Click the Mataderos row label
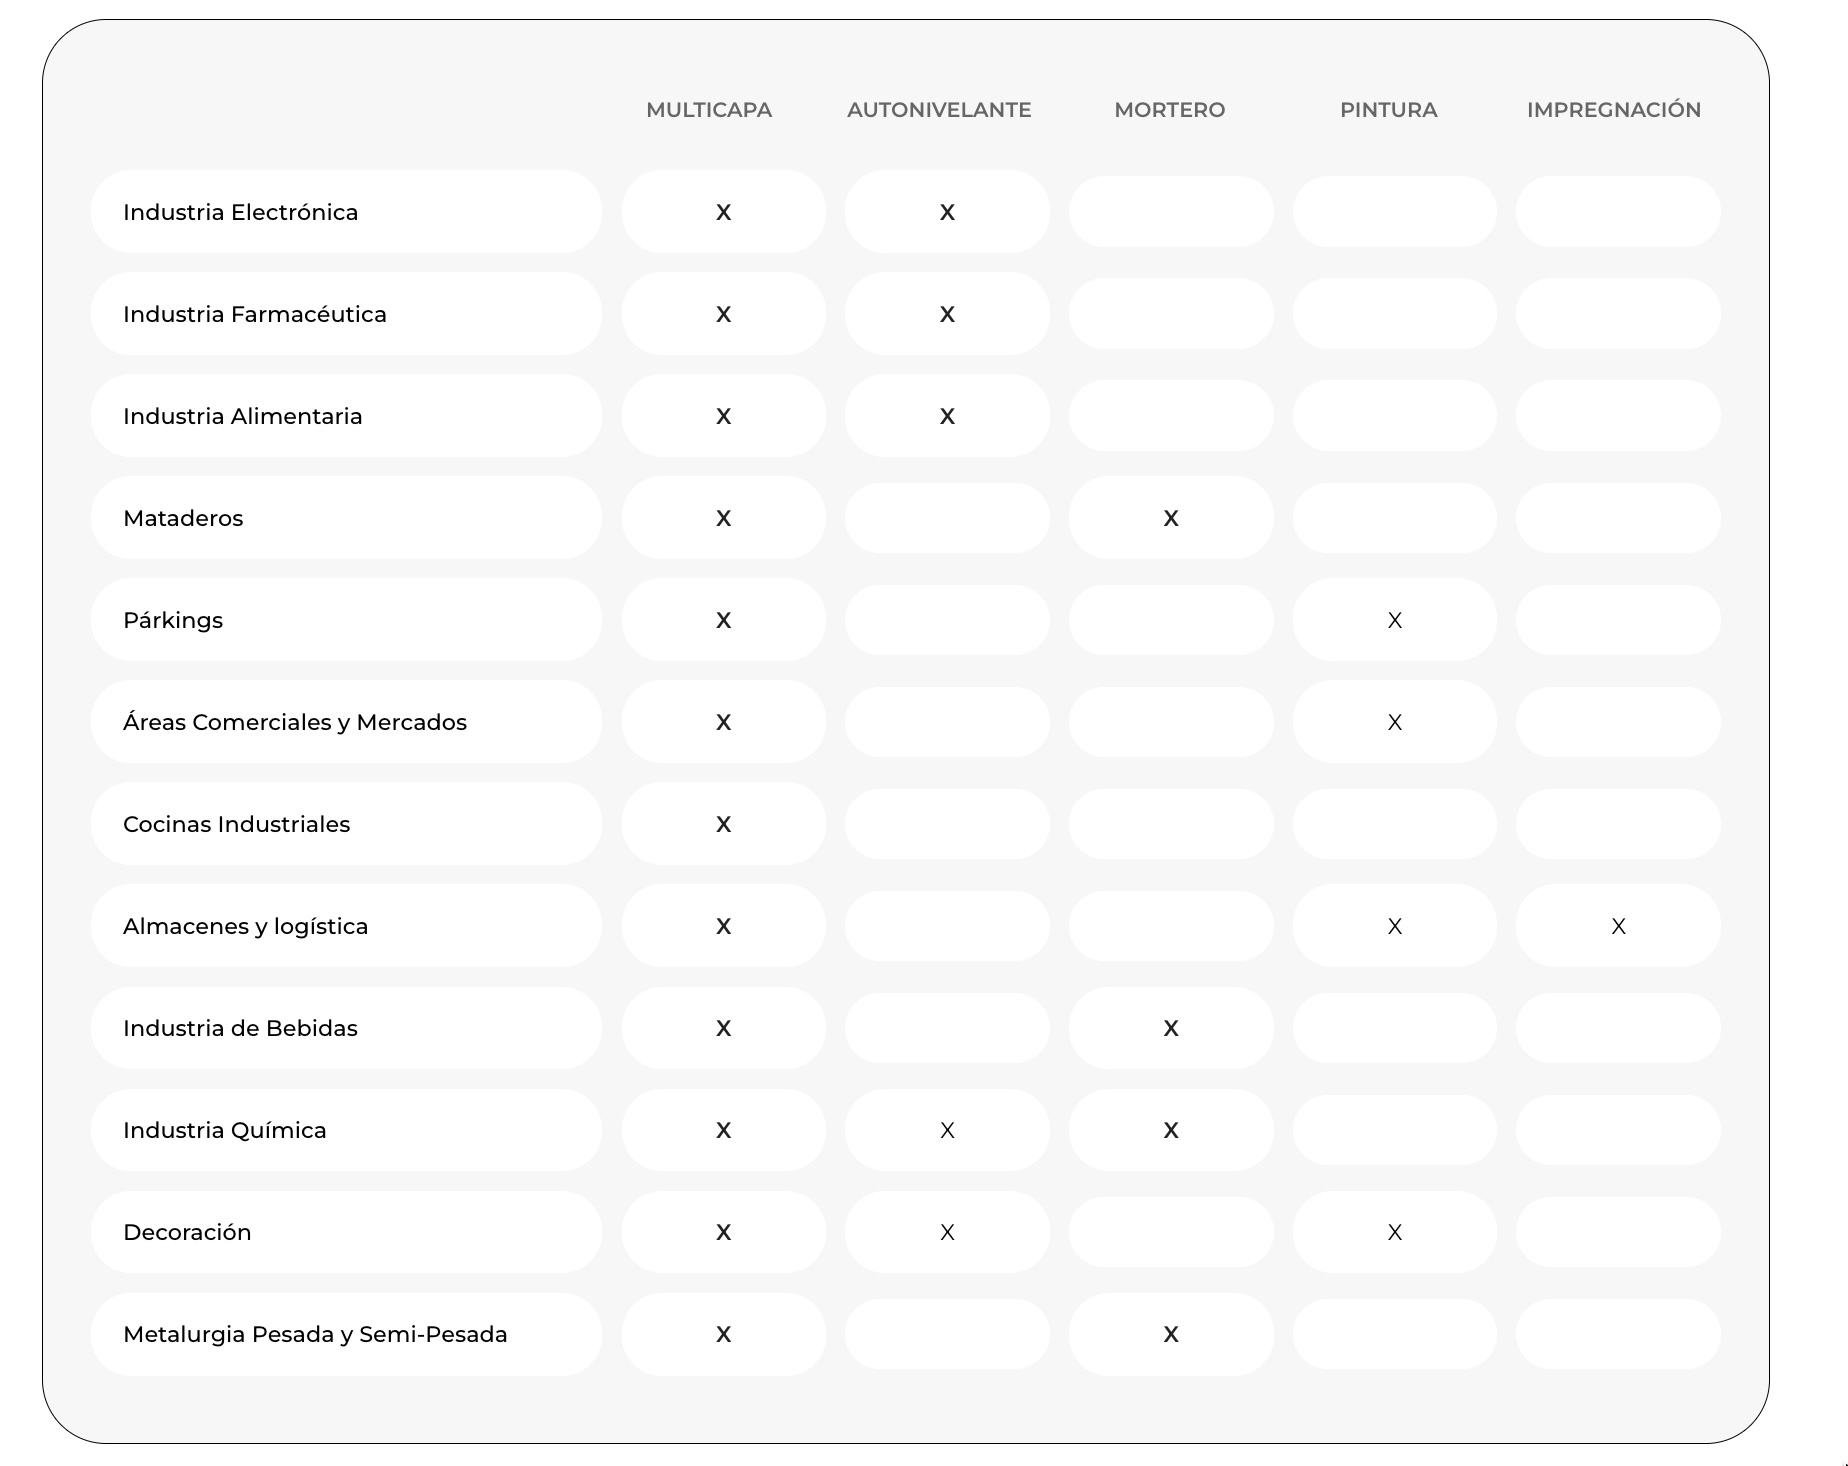The image size is (1848, 1466). click(x=183, y=518)
